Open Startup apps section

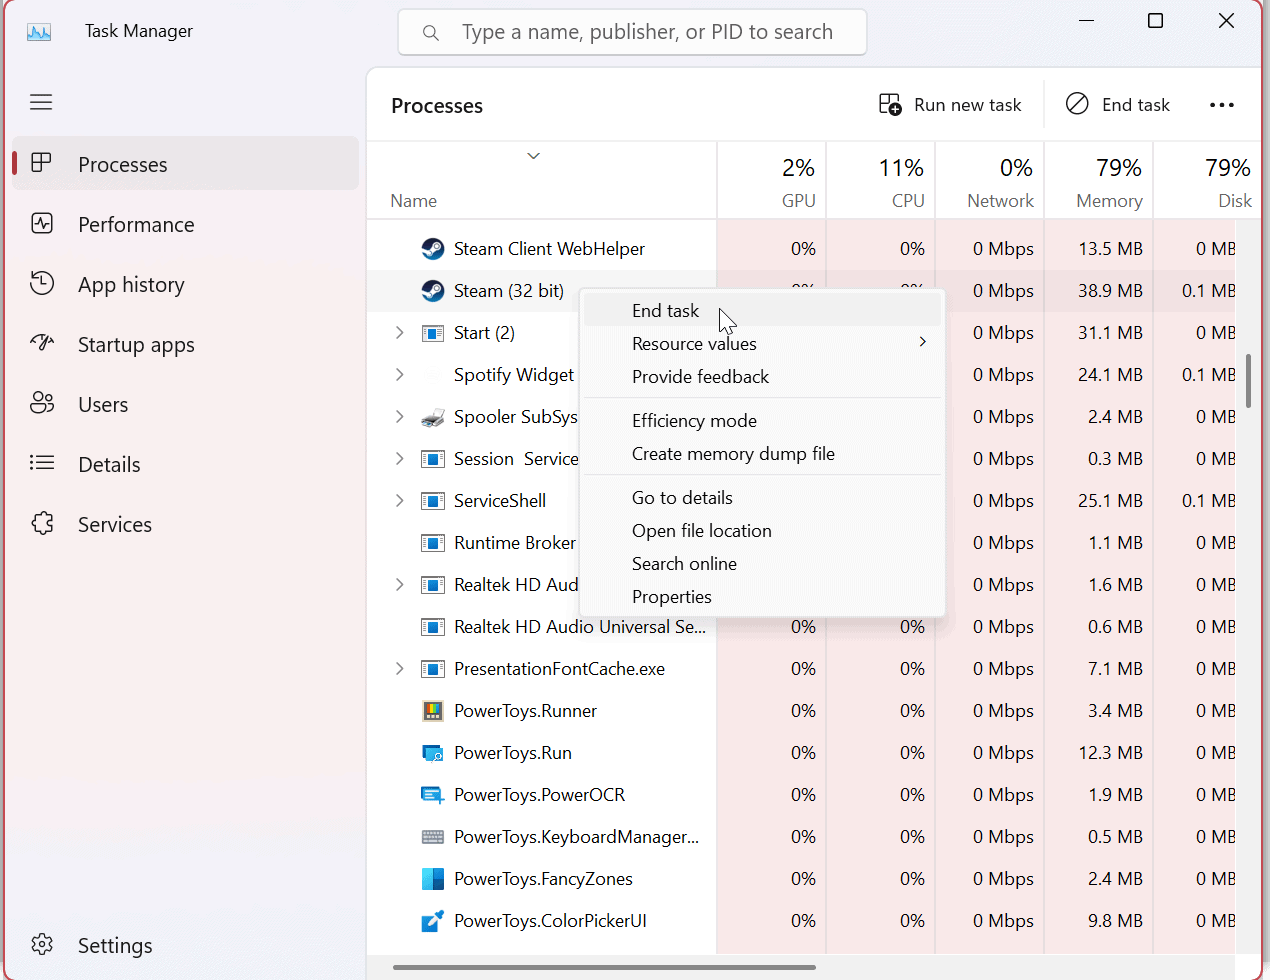pos(136,344)
